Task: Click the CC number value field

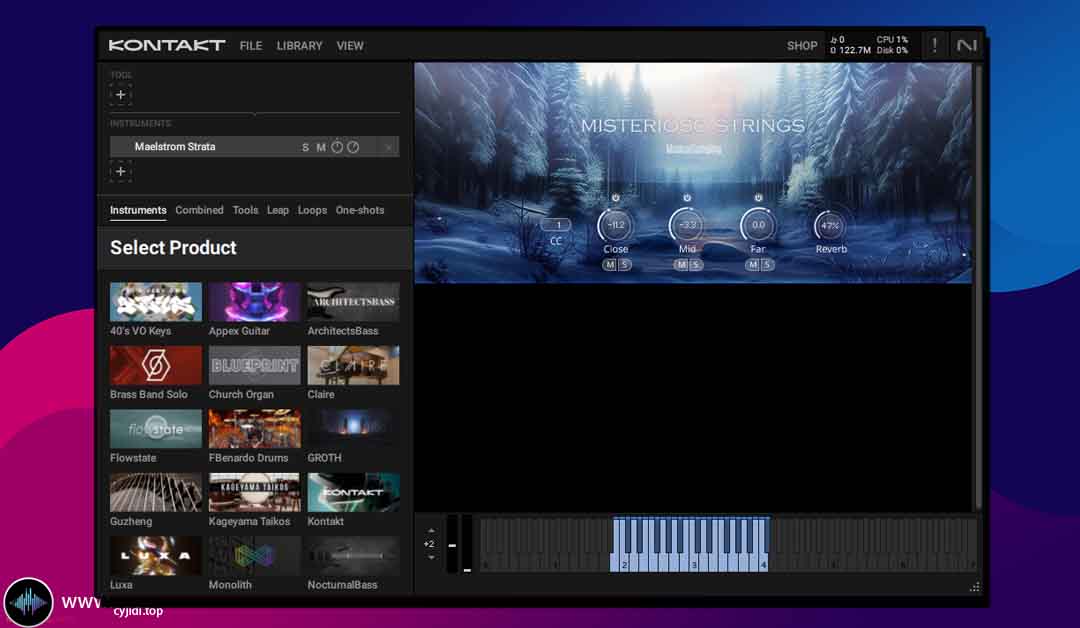Action: point(556,225)
